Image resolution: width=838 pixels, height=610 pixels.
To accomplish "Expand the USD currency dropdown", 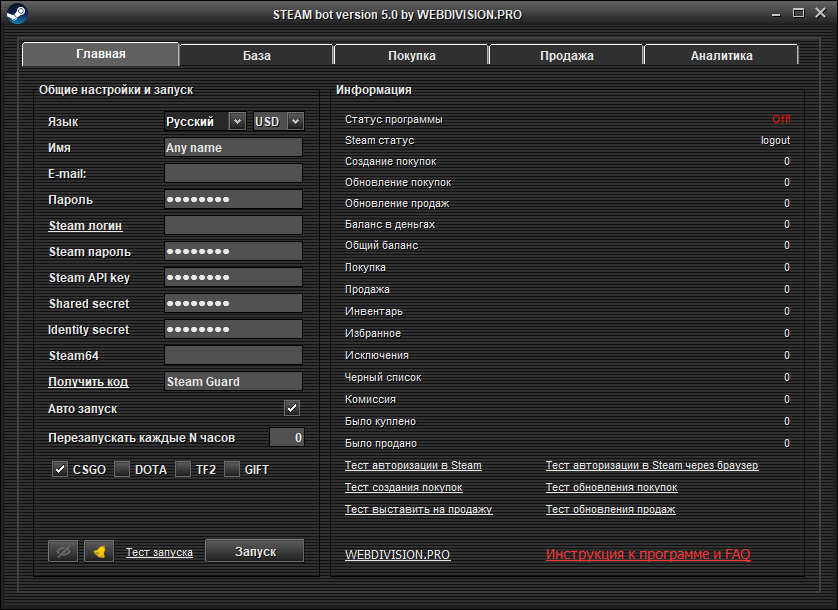I will [x=278, y=121].
